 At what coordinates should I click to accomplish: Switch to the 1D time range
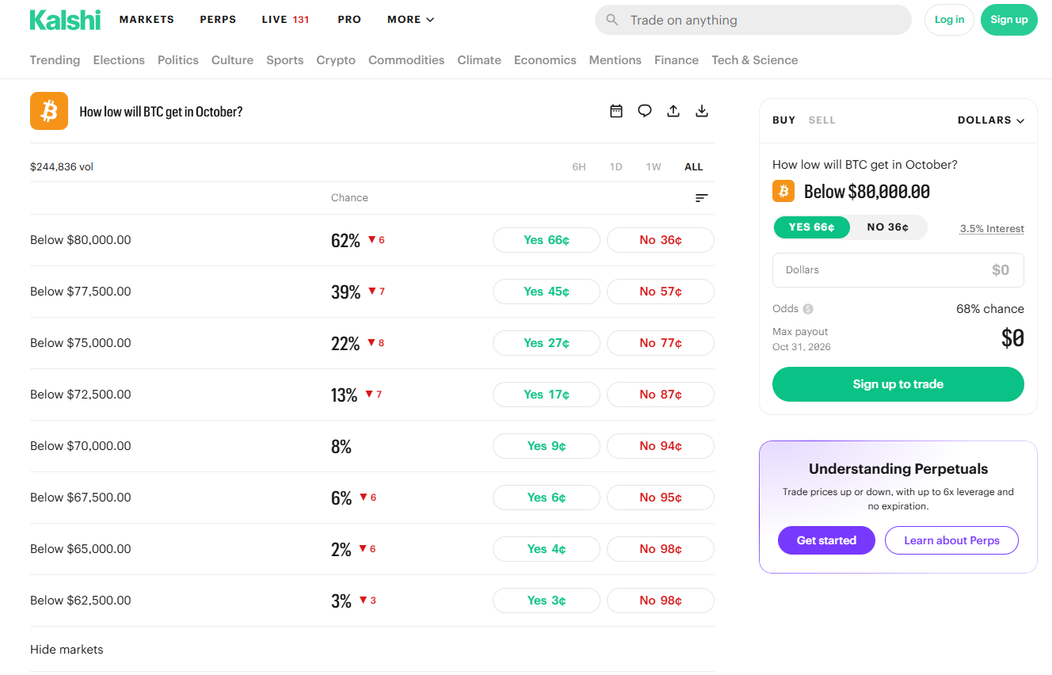tap(616, 167)
